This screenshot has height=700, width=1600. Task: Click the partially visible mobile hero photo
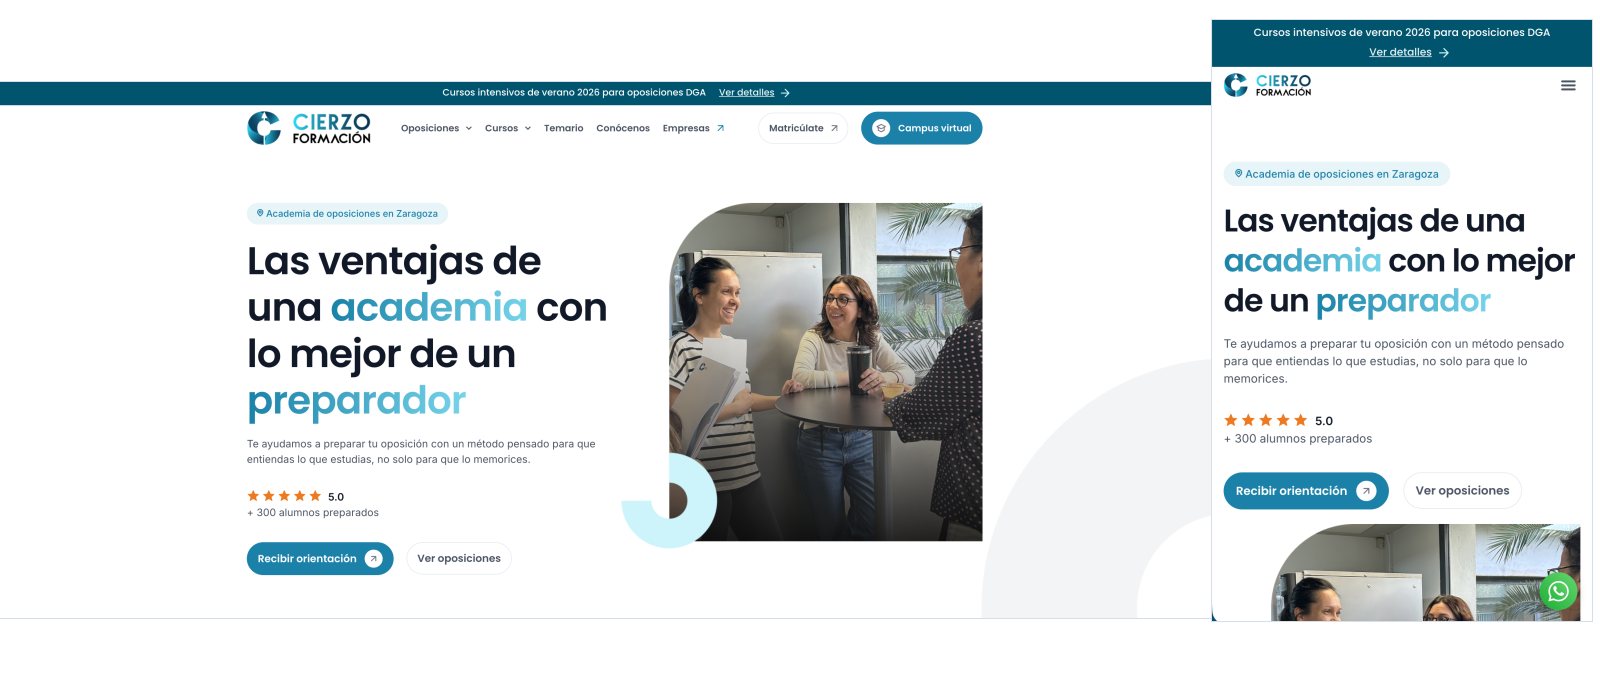(x=1425, y=572)
